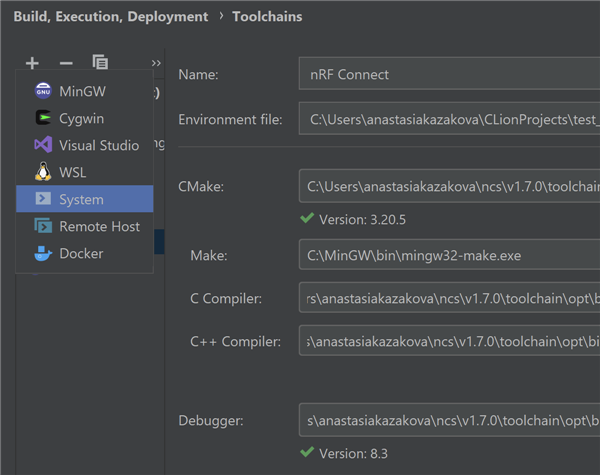Click the MinGW GNU icon
600x475 pixels.
(42, 91)
